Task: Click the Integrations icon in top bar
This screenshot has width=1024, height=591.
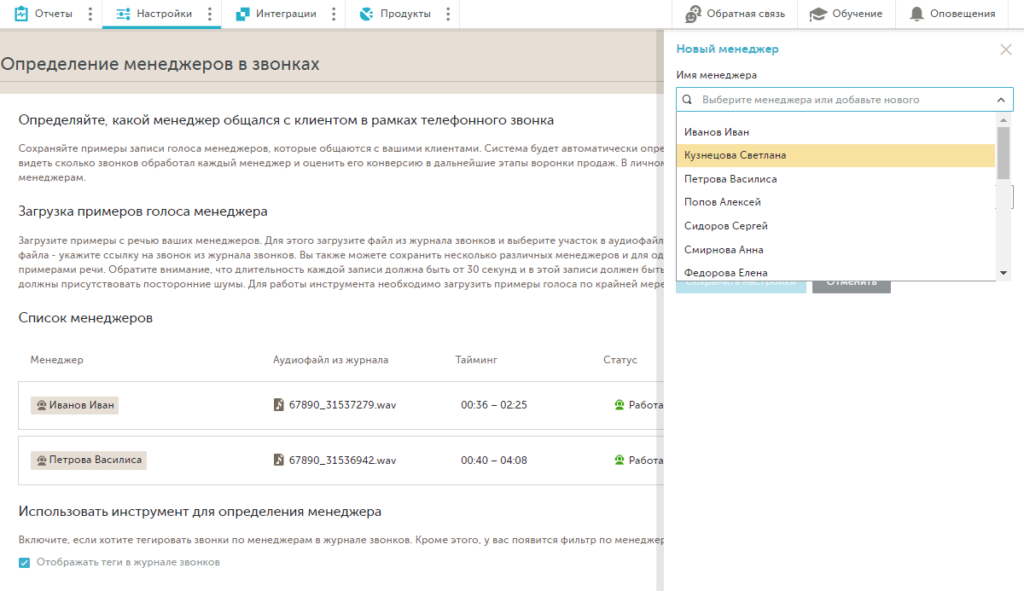Action: coord(243,14)
